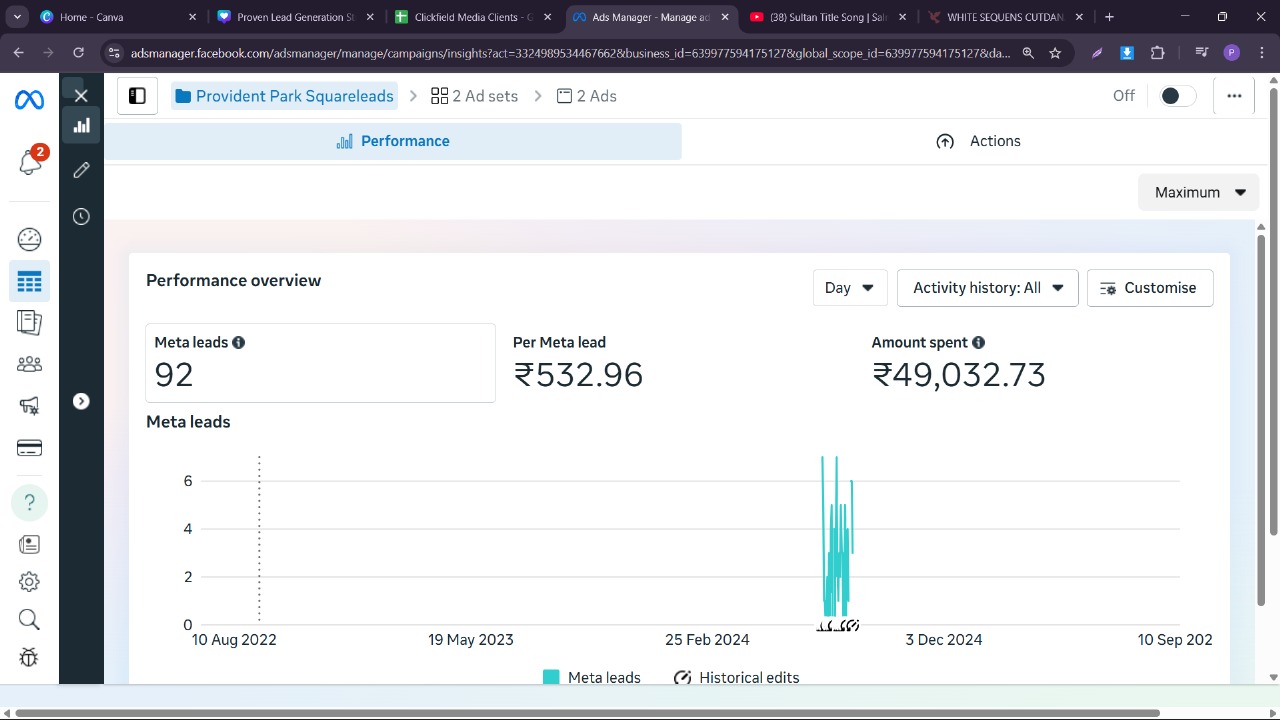Image resolution: width=1280 pixels, height=720 pixels.
Task: Open the clock history icon
Action: [81, 217]
